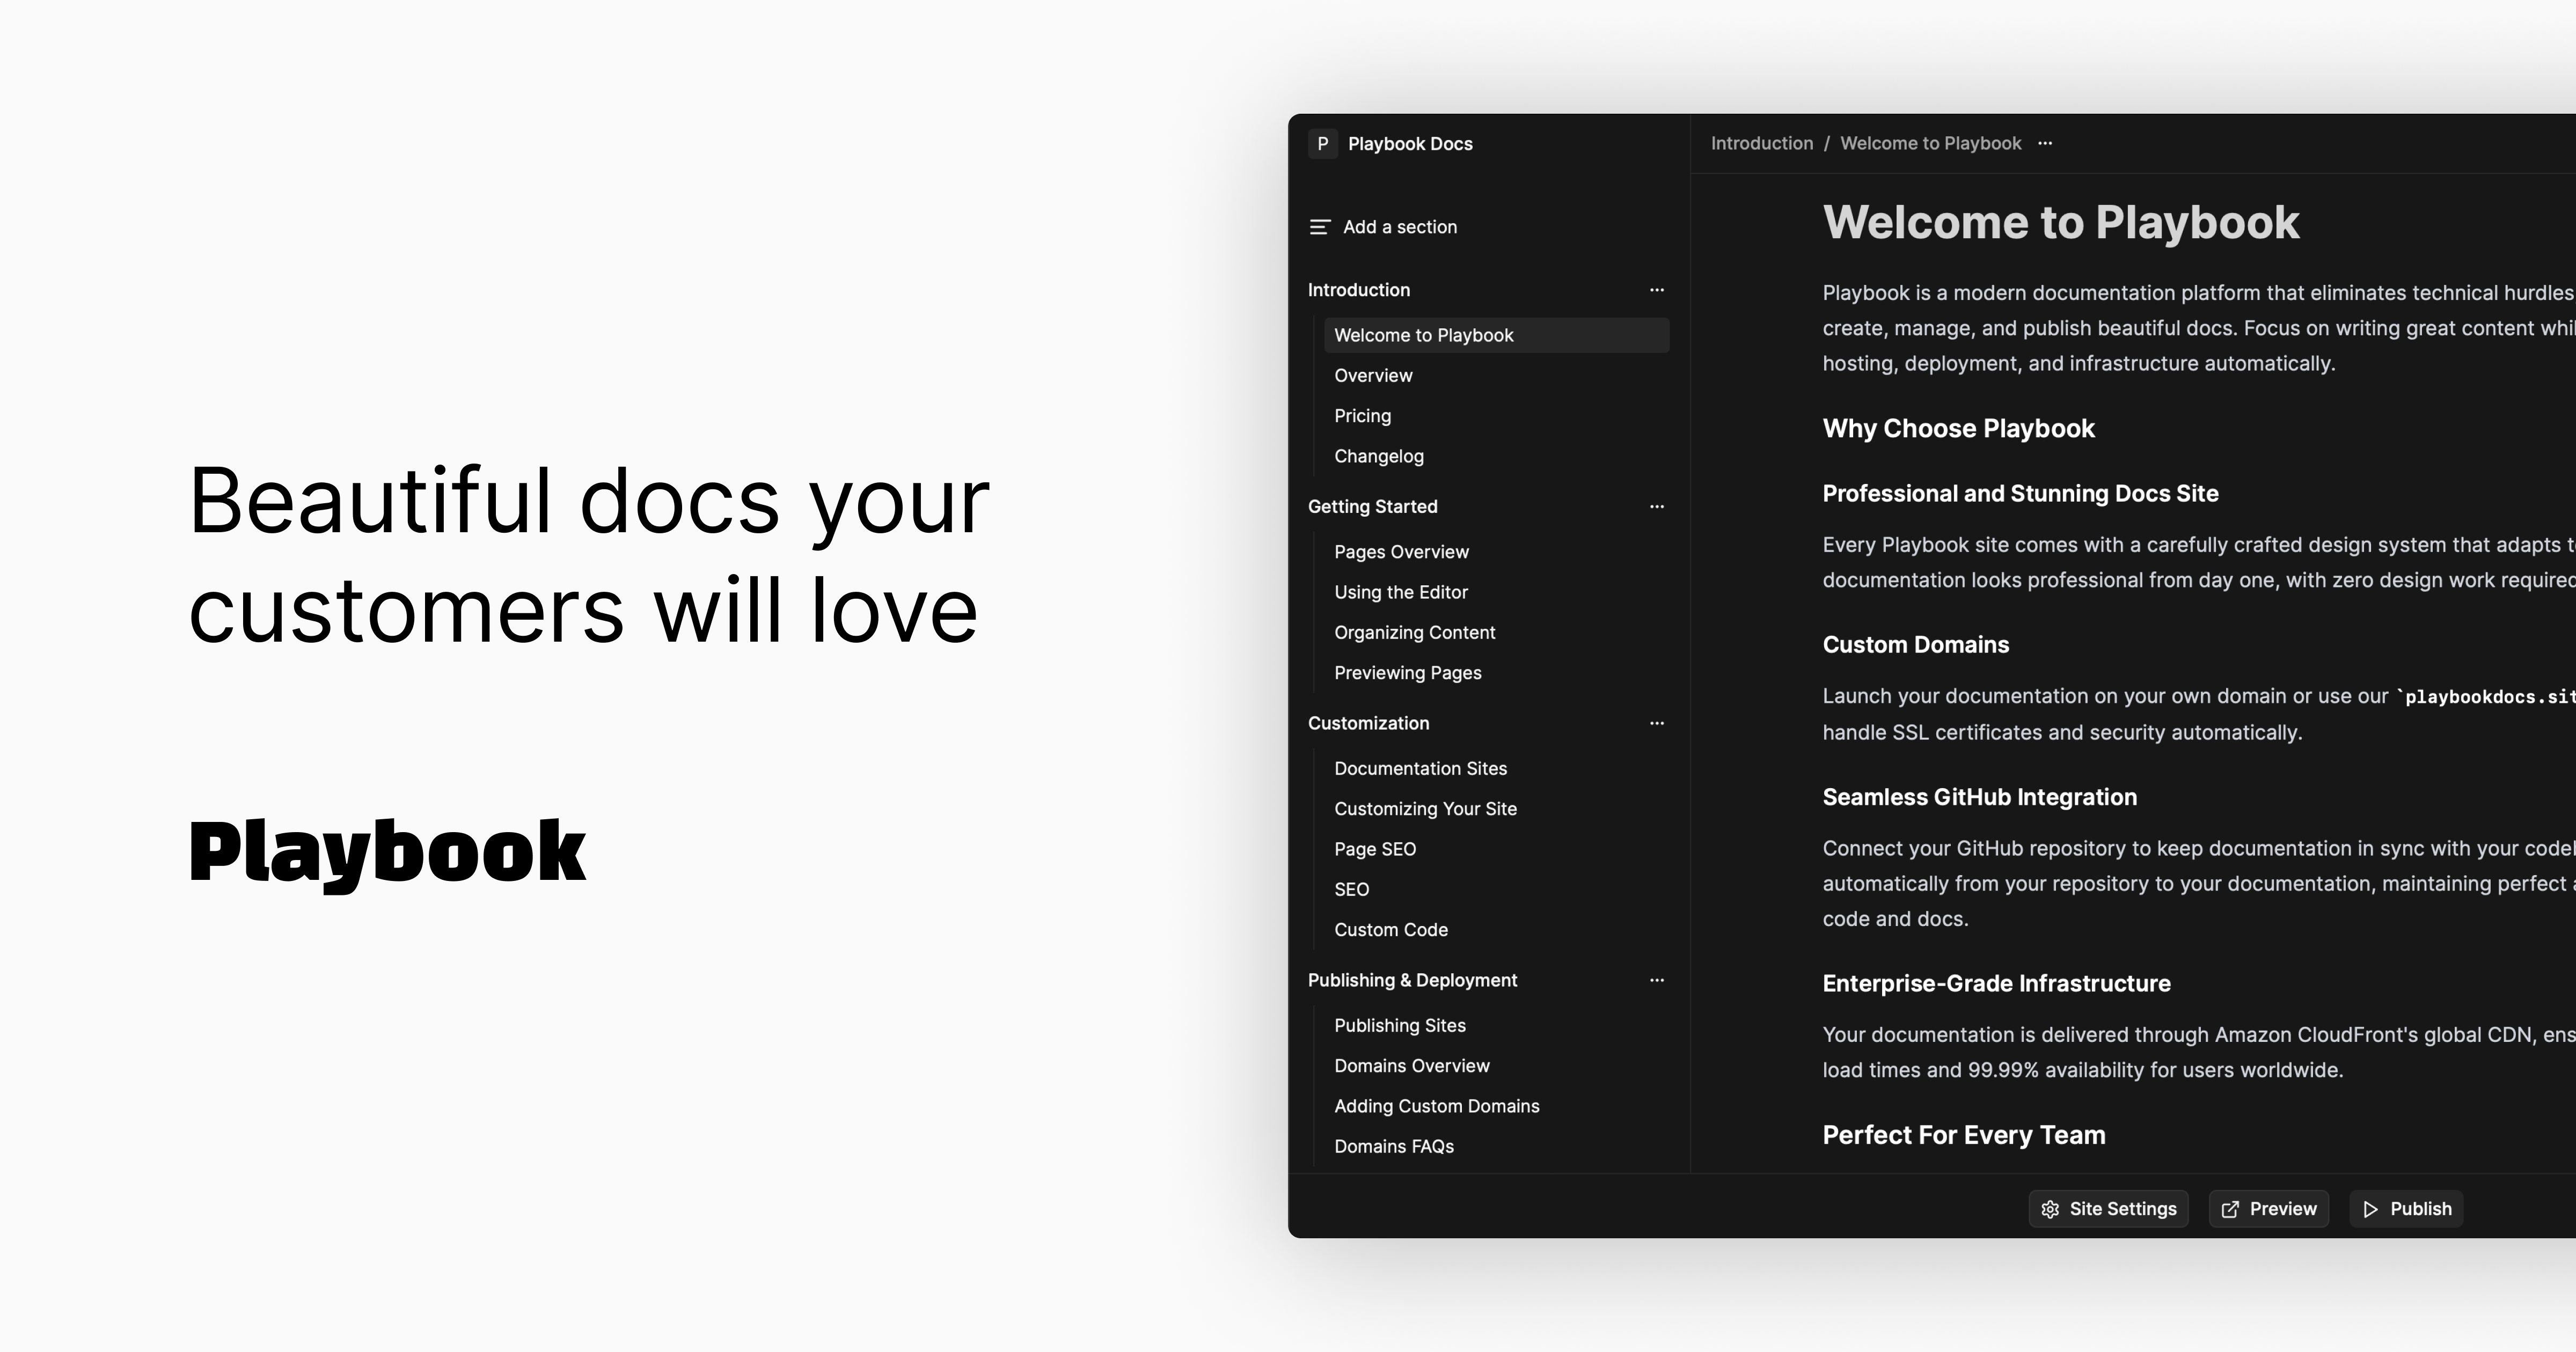Click the Introduction breadcrumb link

click(1761, 143)
